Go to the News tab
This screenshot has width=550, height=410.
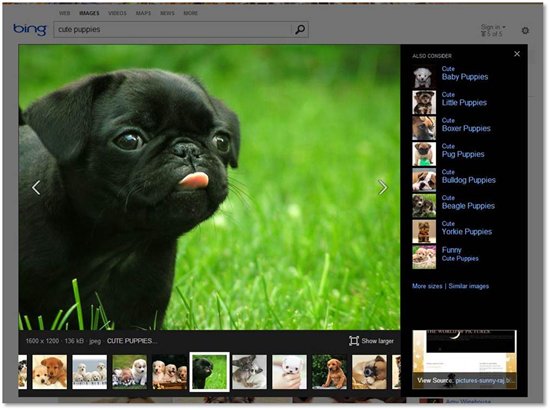[167, 13]
